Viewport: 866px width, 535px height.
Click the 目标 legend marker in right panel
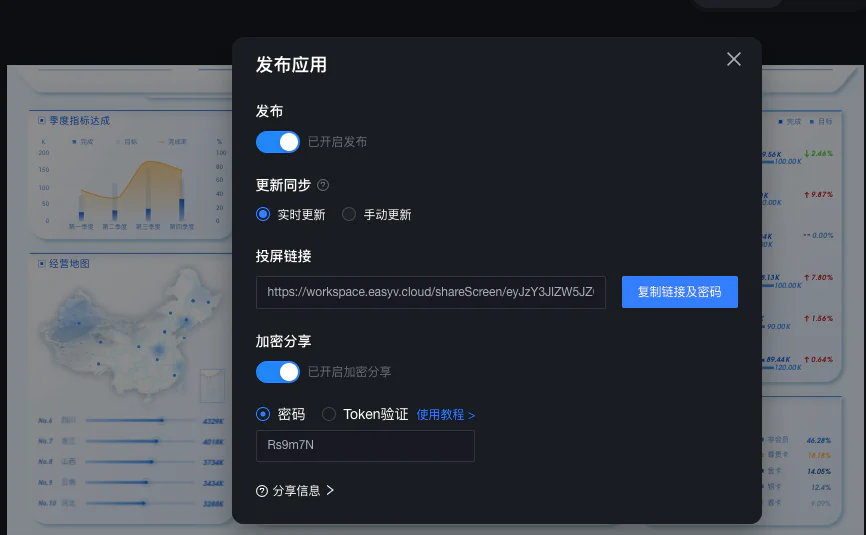pyautogui.click(x=812, y=121)
